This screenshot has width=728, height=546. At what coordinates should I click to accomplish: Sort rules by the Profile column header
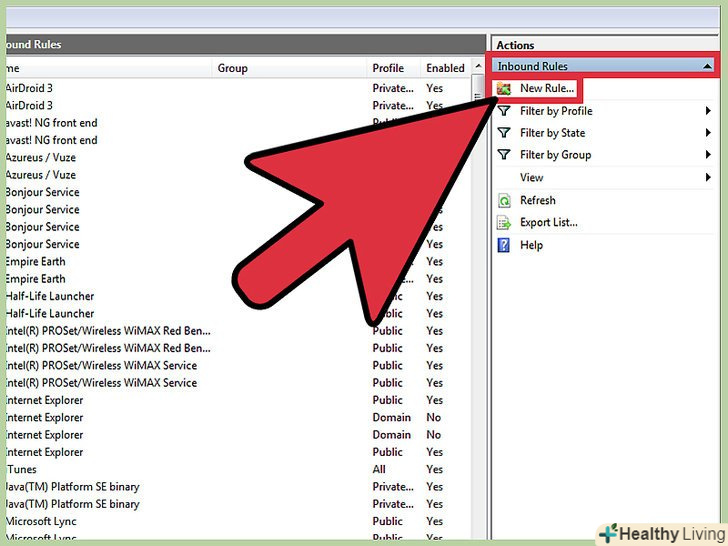(x=393, y=68)
